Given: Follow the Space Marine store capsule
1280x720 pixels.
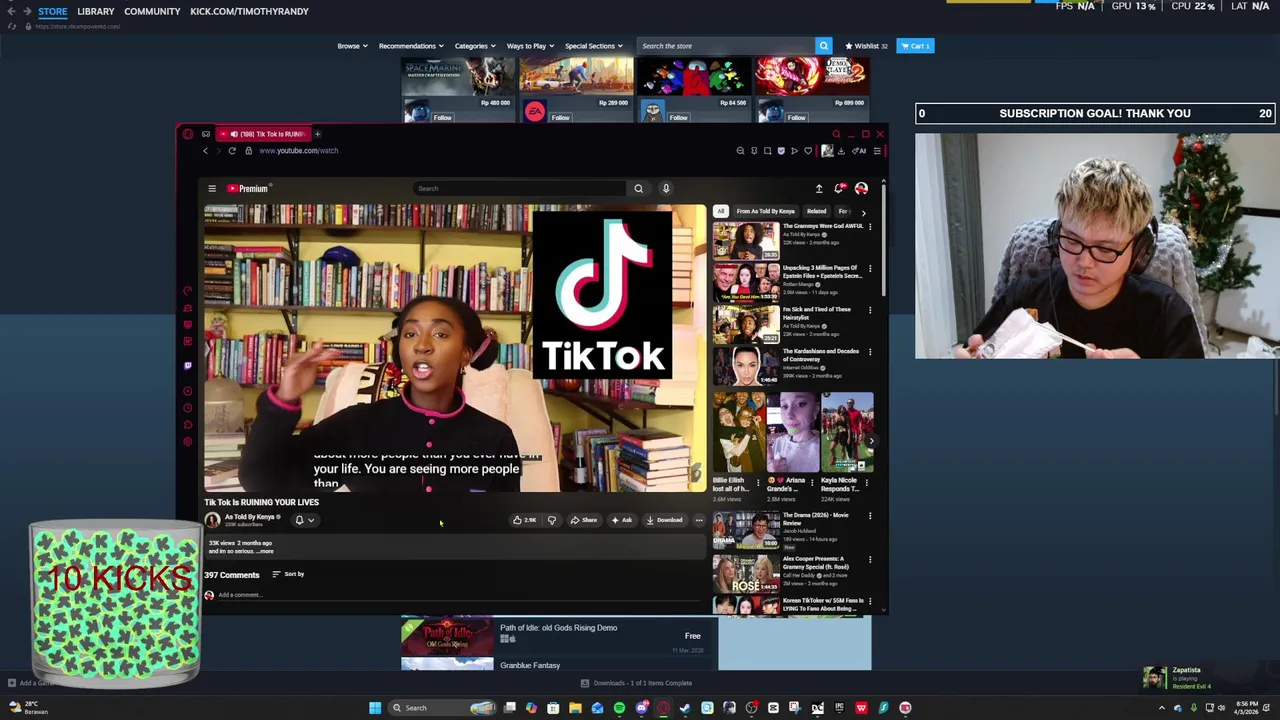Looking at the screenshot, I should pyautogui.click(x=442, y=118).
